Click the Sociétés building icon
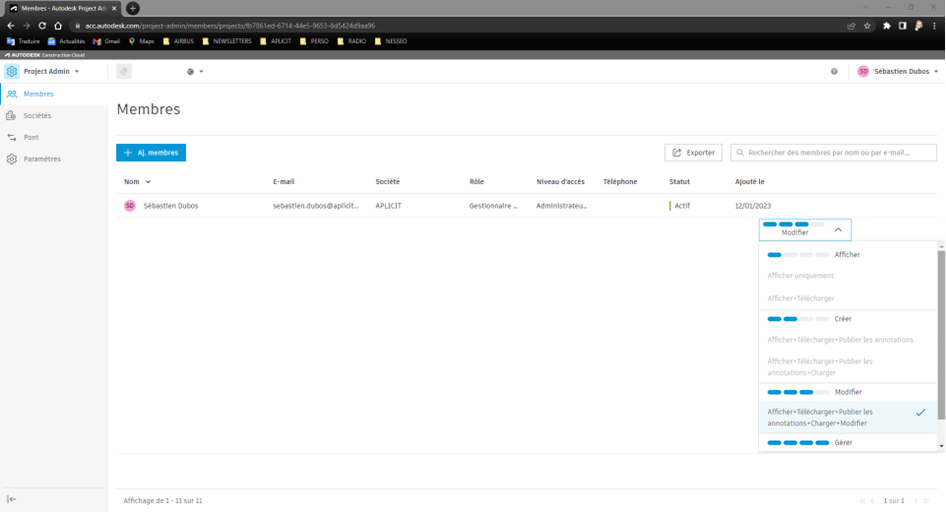 point(11,116)
